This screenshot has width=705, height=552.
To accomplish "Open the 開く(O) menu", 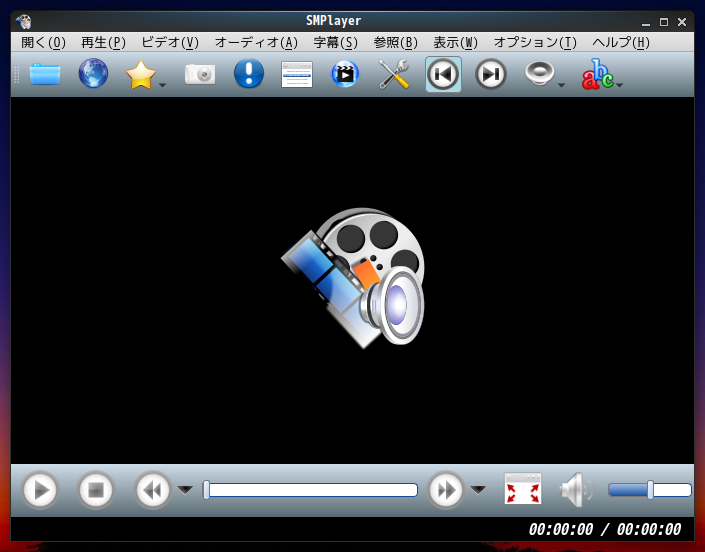I will (x=44, y=43).
